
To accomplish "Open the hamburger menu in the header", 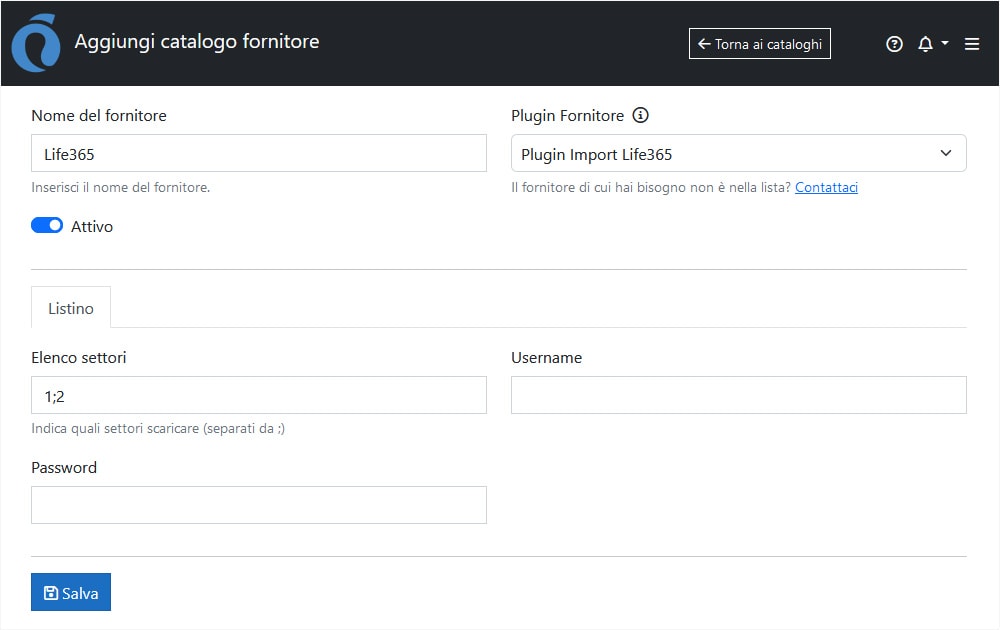I will (971, 44).
